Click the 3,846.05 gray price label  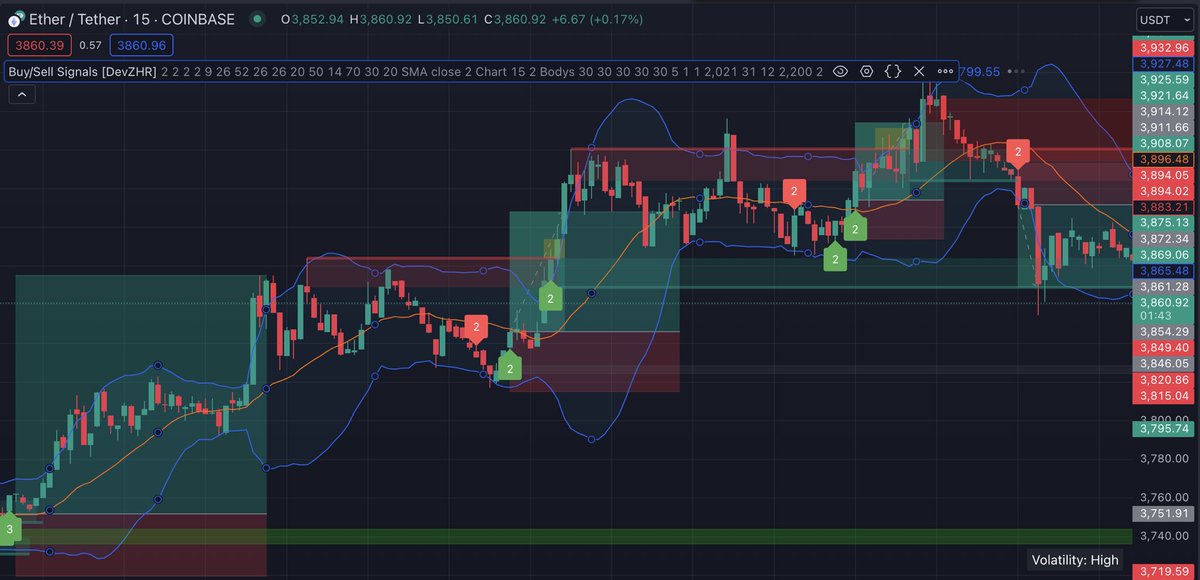[1162, 363]
